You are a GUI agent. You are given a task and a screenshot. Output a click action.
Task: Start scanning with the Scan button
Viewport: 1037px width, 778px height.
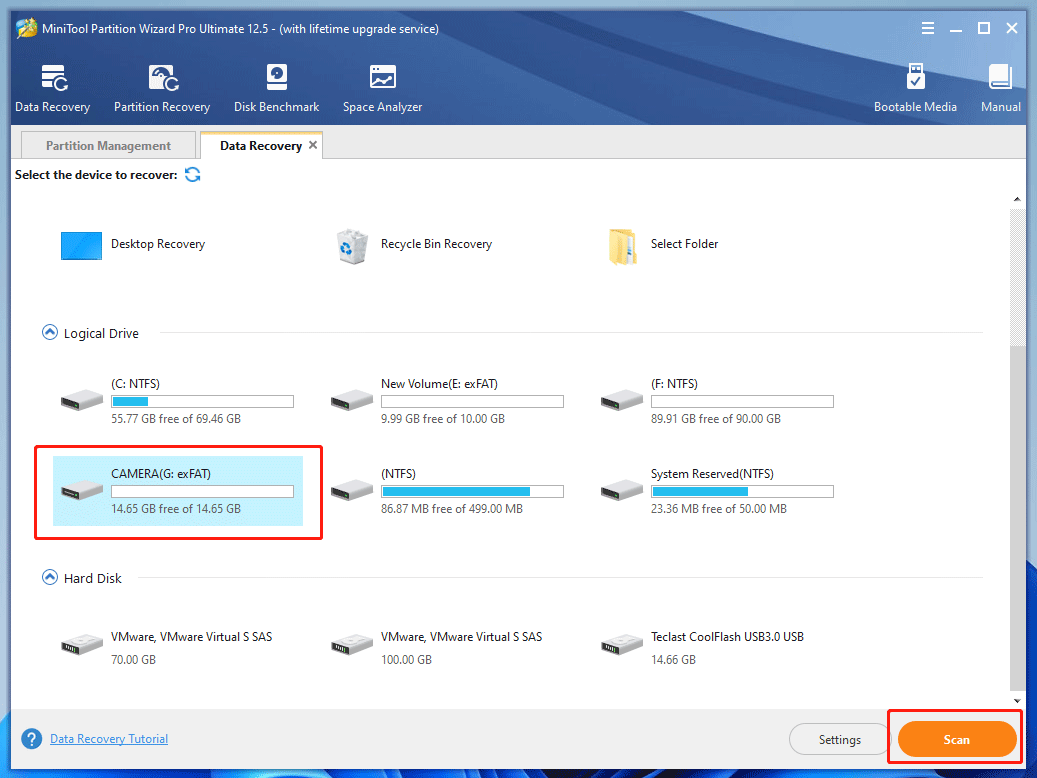(956, 739)
